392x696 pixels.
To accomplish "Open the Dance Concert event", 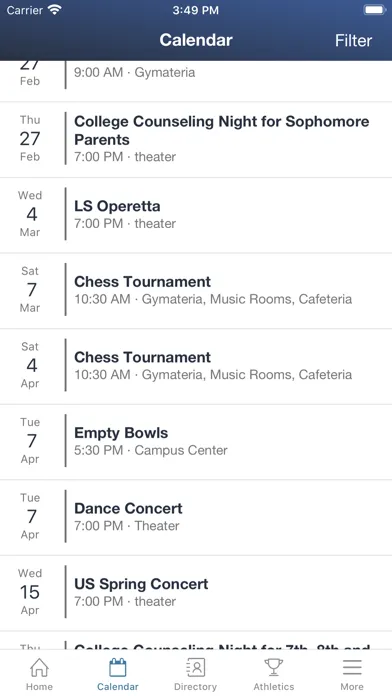I will point(196,518).
